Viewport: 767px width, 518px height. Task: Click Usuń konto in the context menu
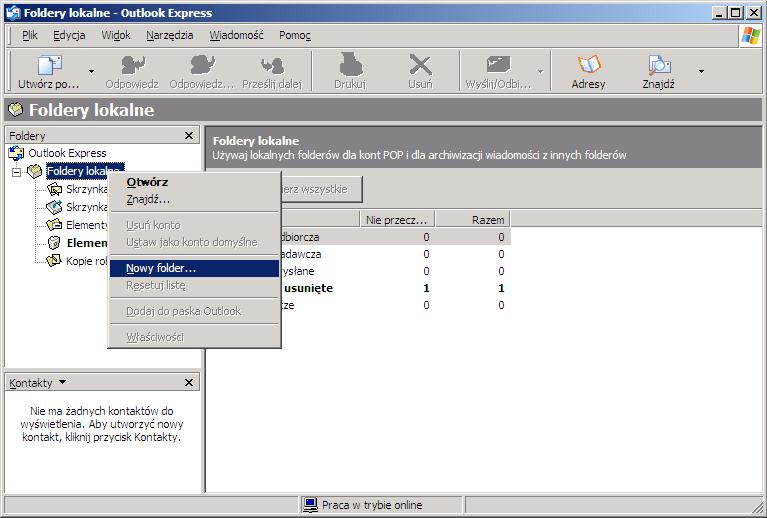[x=194, y=225]
